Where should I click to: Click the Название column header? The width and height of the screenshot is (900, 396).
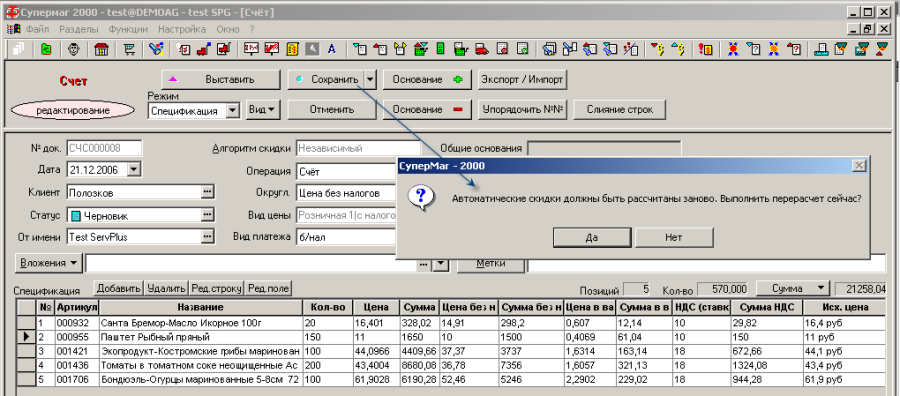200,307
